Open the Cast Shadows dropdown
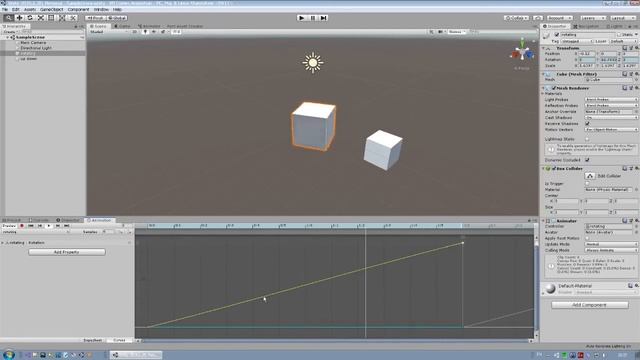The width and height of the screenshot is (640, 360). click(611, 118)
